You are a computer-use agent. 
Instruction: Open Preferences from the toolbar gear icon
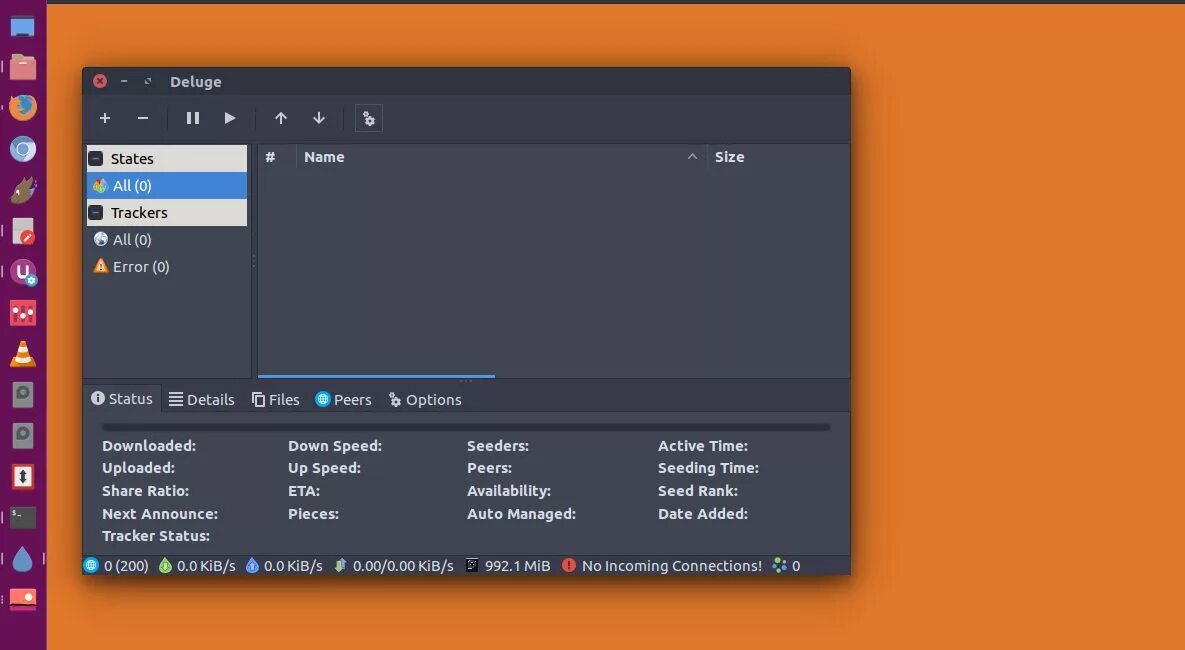click(369, 119)
